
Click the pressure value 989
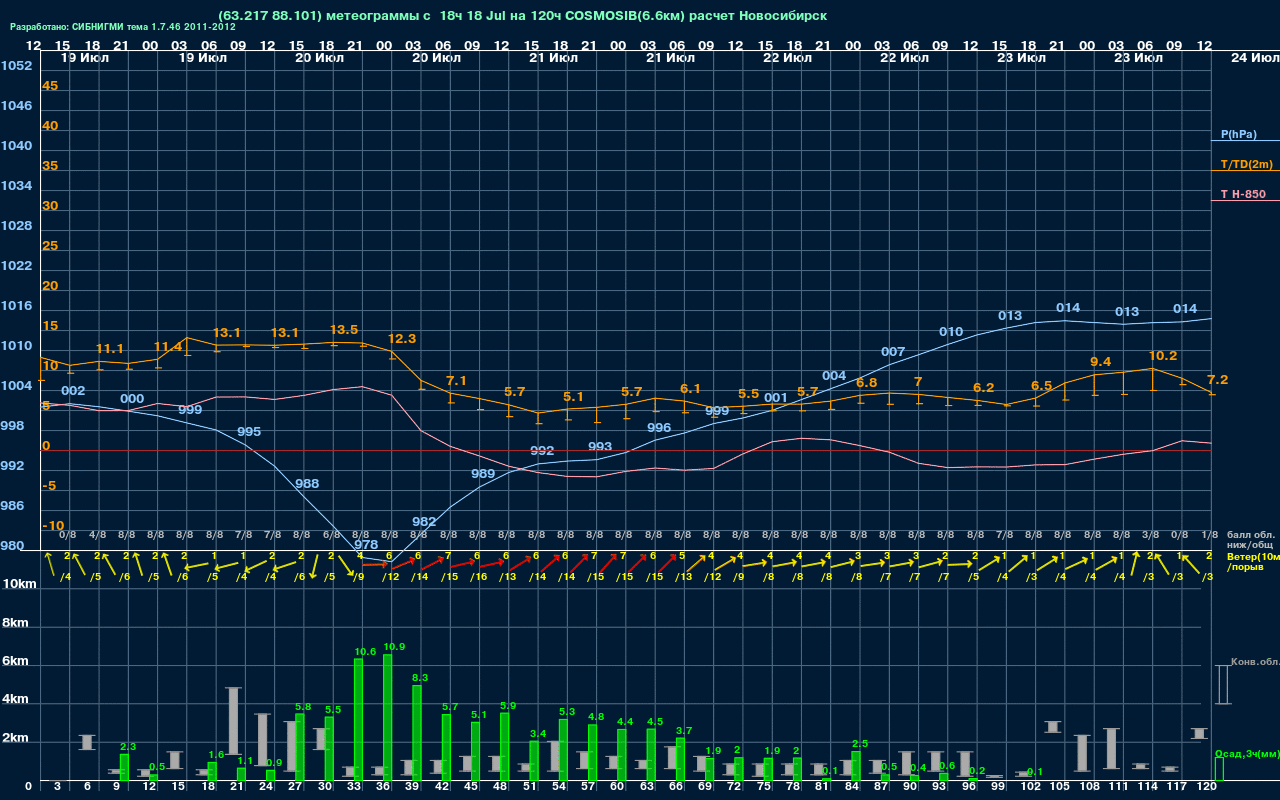483,474
